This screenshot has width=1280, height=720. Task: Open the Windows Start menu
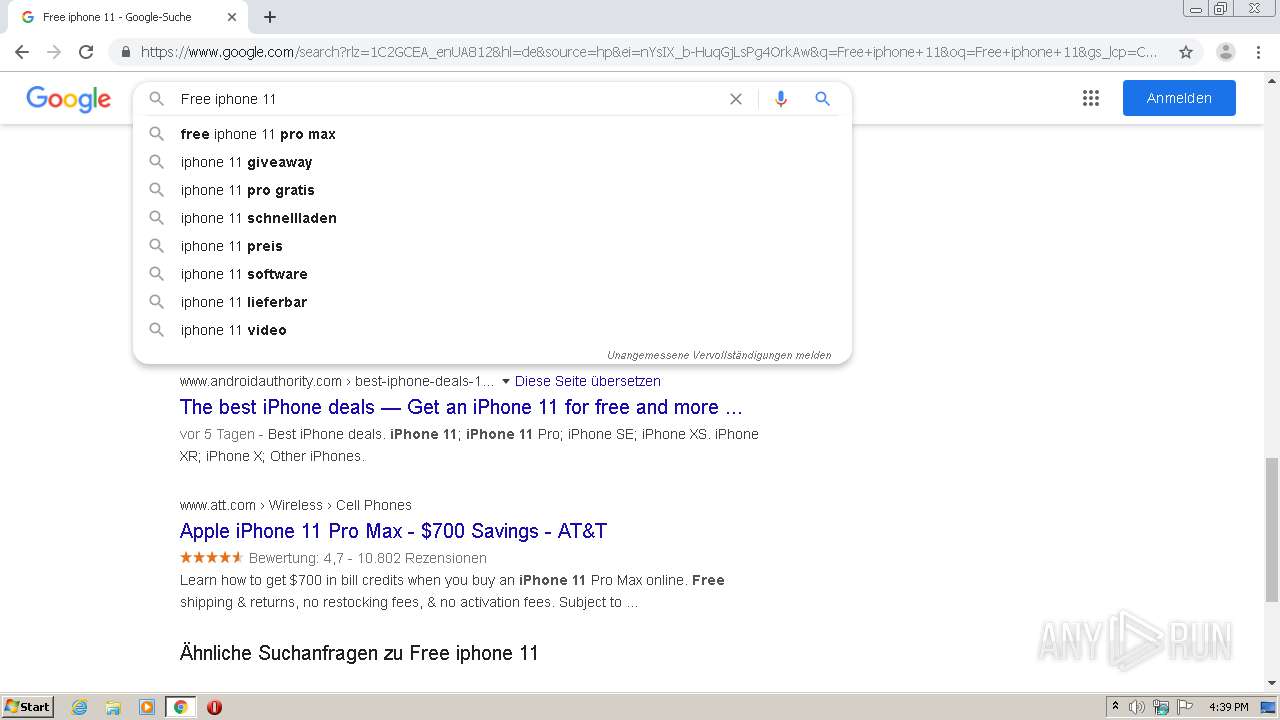(27, 706)
